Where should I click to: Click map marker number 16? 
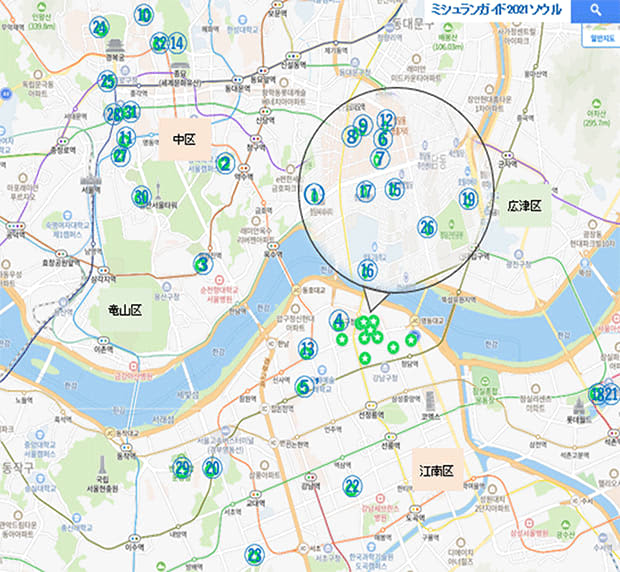[x=368, y=271]
